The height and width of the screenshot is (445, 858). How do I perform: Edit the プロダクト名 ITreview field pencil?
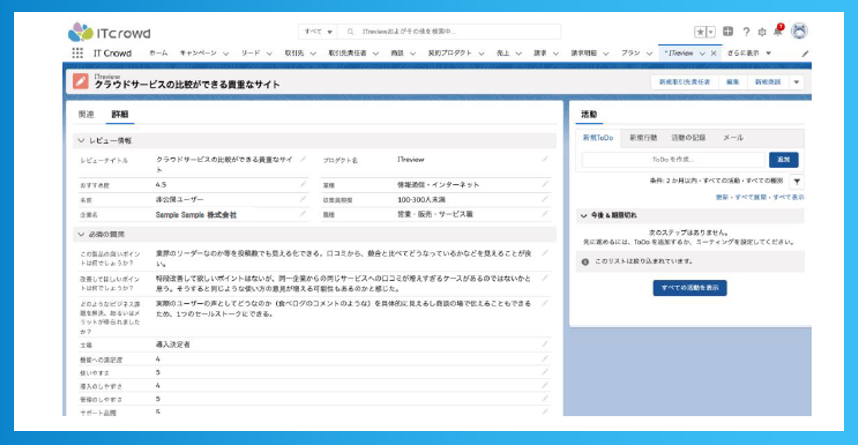tap(544, 159)
